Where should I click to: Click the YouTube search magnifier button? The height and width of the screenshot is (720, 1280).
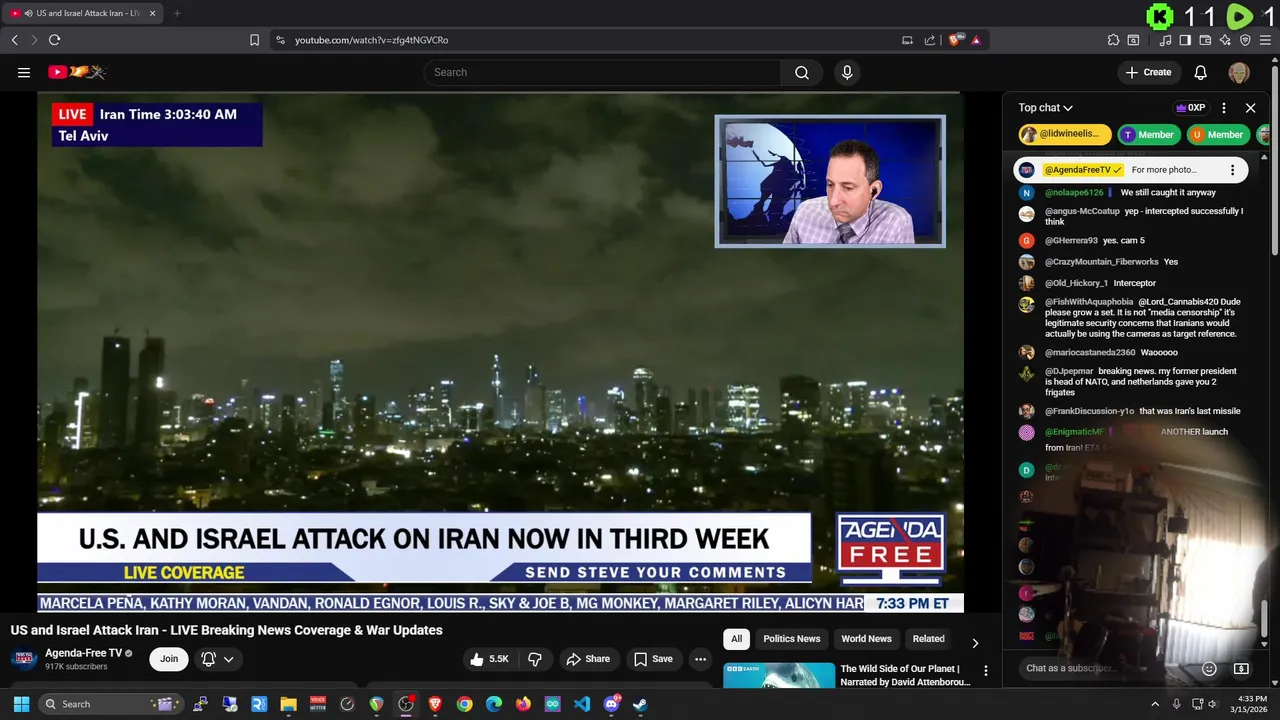pos(802,72)
